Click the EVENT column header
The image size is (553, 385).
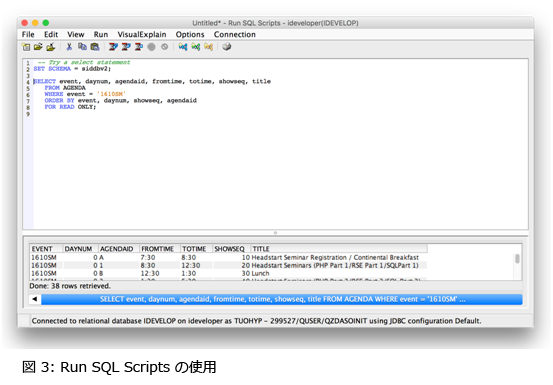[46, 249]
